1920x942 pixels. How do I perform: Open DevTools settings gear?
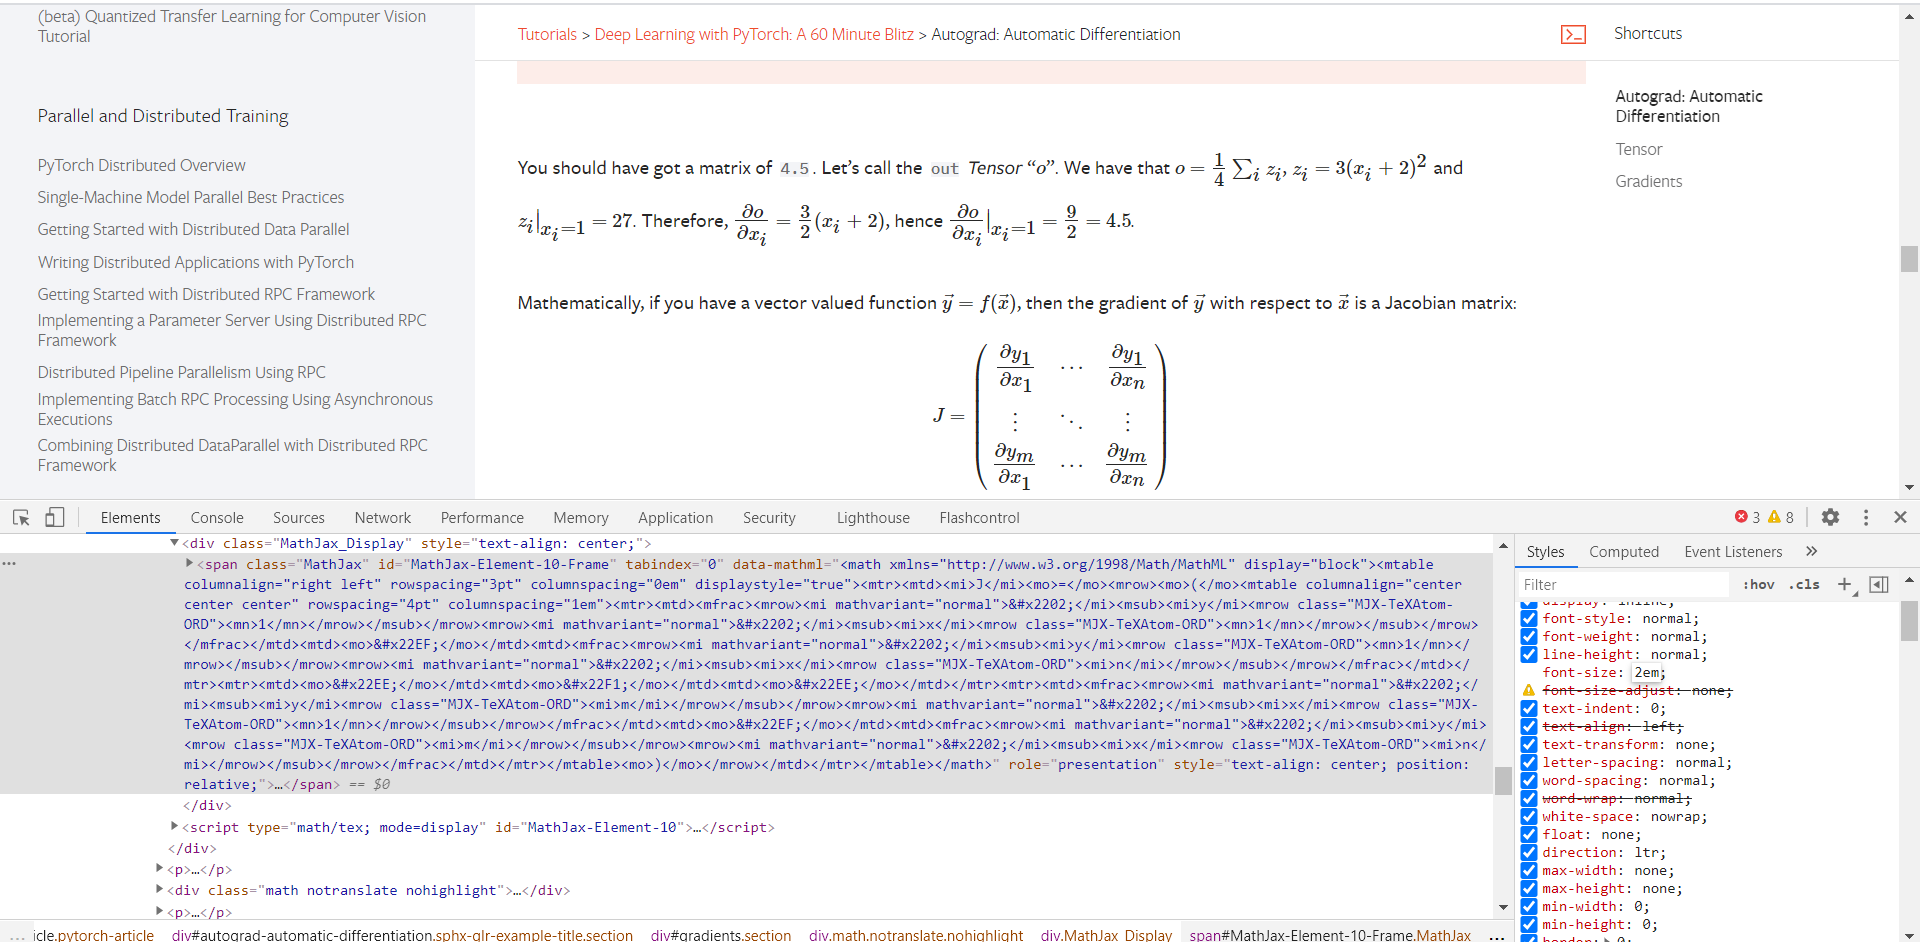1830,517
